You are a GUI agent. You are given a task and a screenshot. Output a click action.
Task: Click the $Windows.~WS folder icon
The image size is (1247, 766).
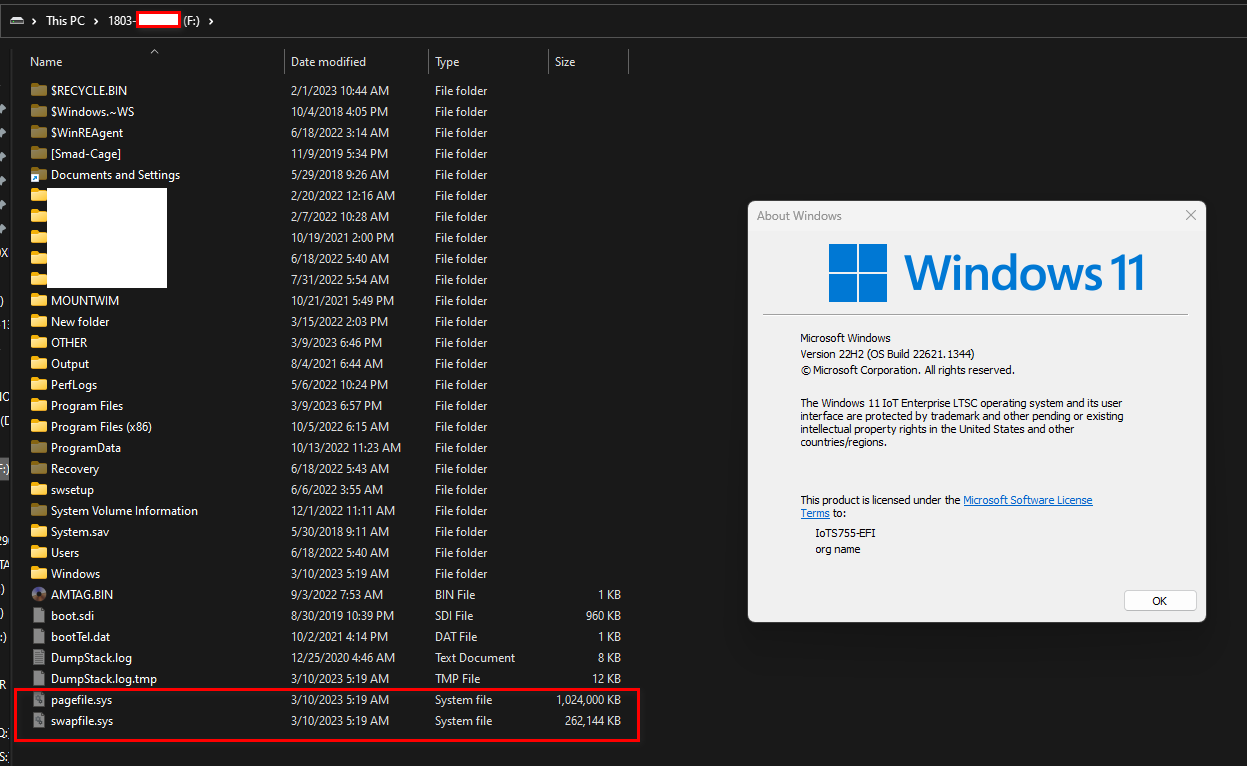tap(39, 111)
